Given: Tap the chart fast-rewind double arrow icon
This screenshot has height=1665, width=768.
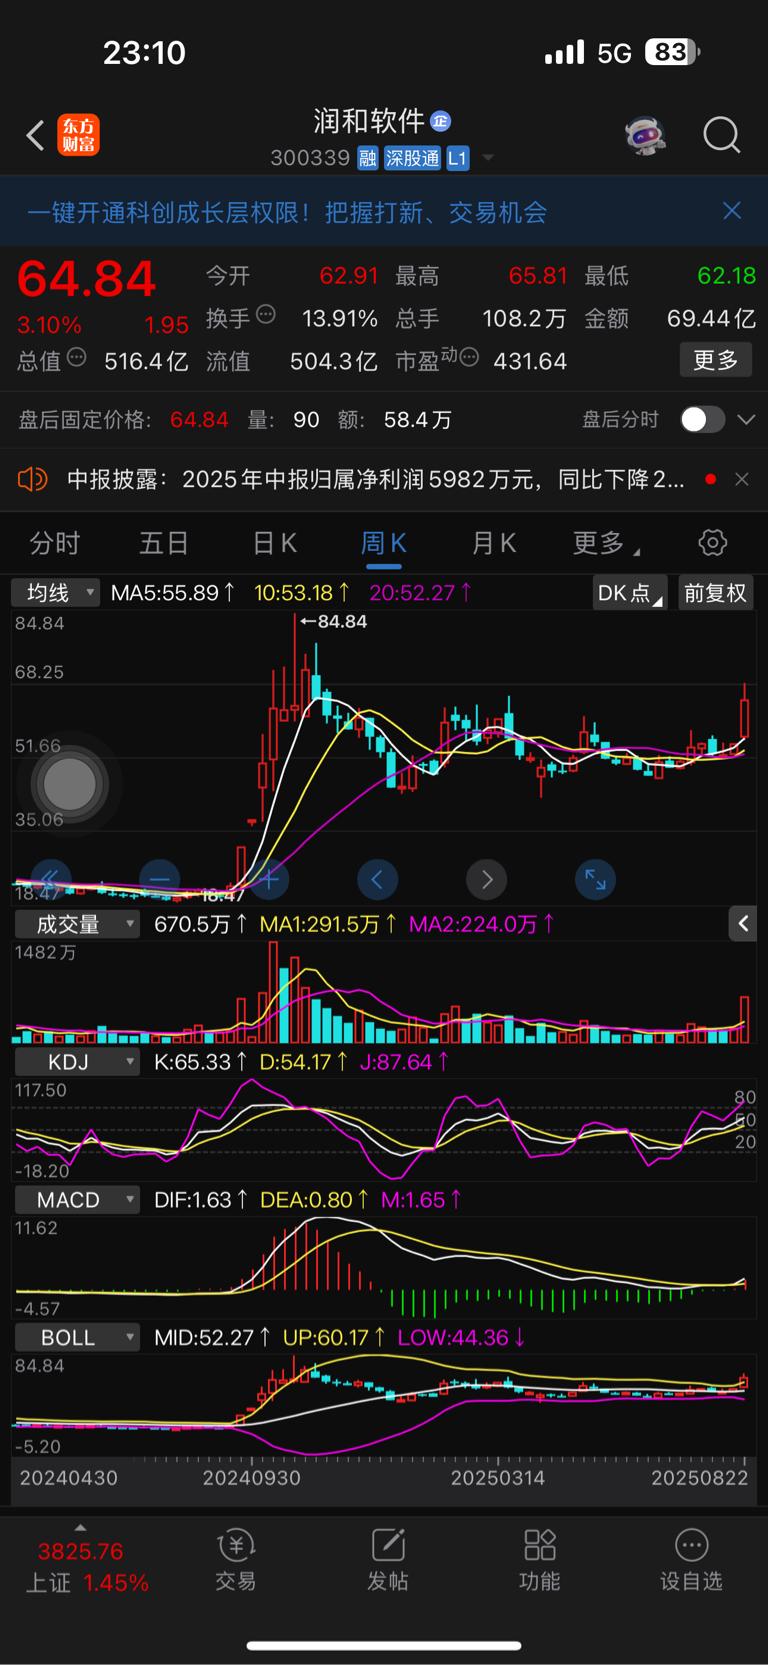Looking at the screenshot, I should pos(50,880).
